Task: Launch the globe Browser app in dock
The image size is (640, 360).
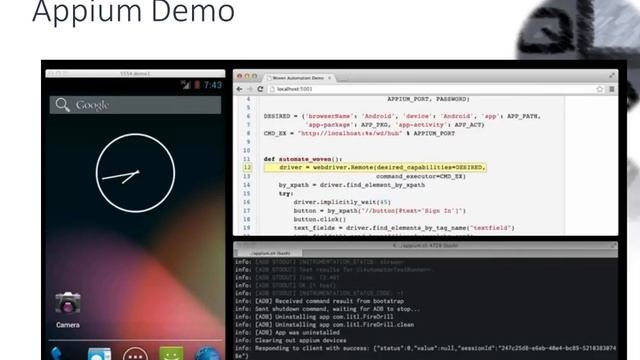Action: coord(207,354)
